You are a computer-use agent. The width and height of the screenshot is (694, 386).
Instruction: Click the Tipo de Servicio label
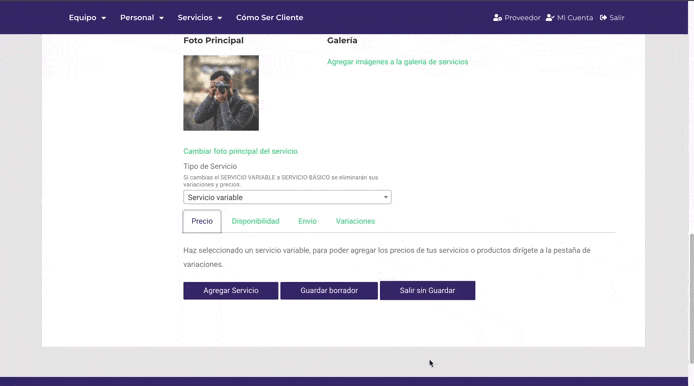210,166
